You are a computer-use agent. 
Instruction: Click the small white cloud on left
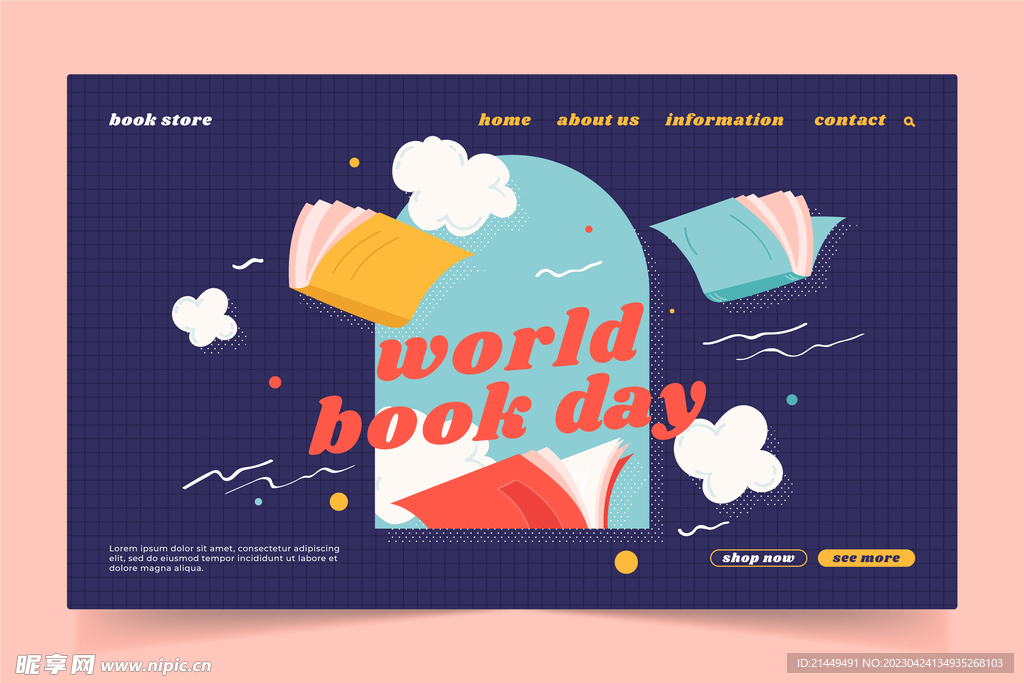205,316
